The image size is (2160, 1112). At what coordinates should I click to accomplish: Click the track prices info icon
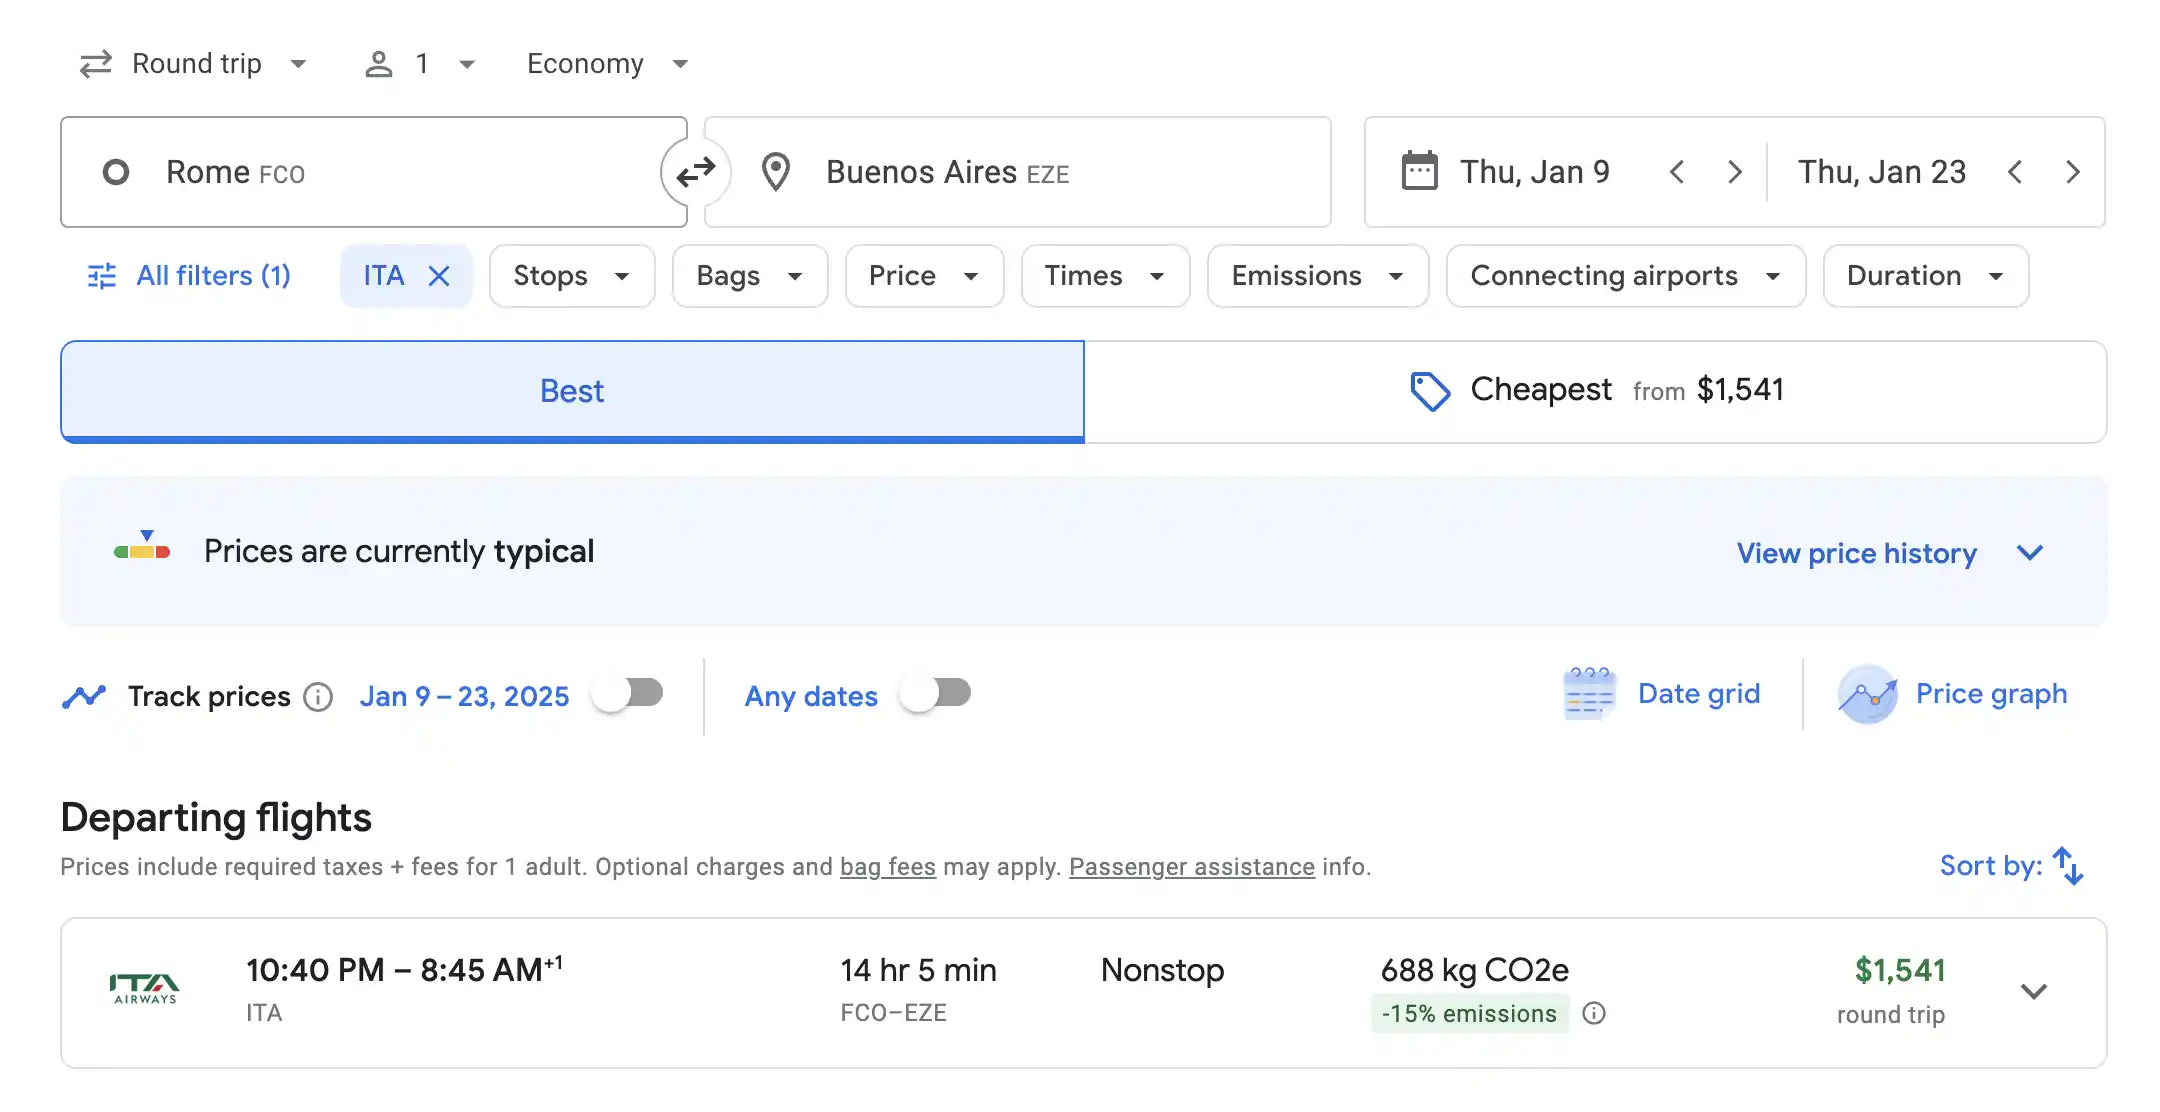(x=318, y=695)
